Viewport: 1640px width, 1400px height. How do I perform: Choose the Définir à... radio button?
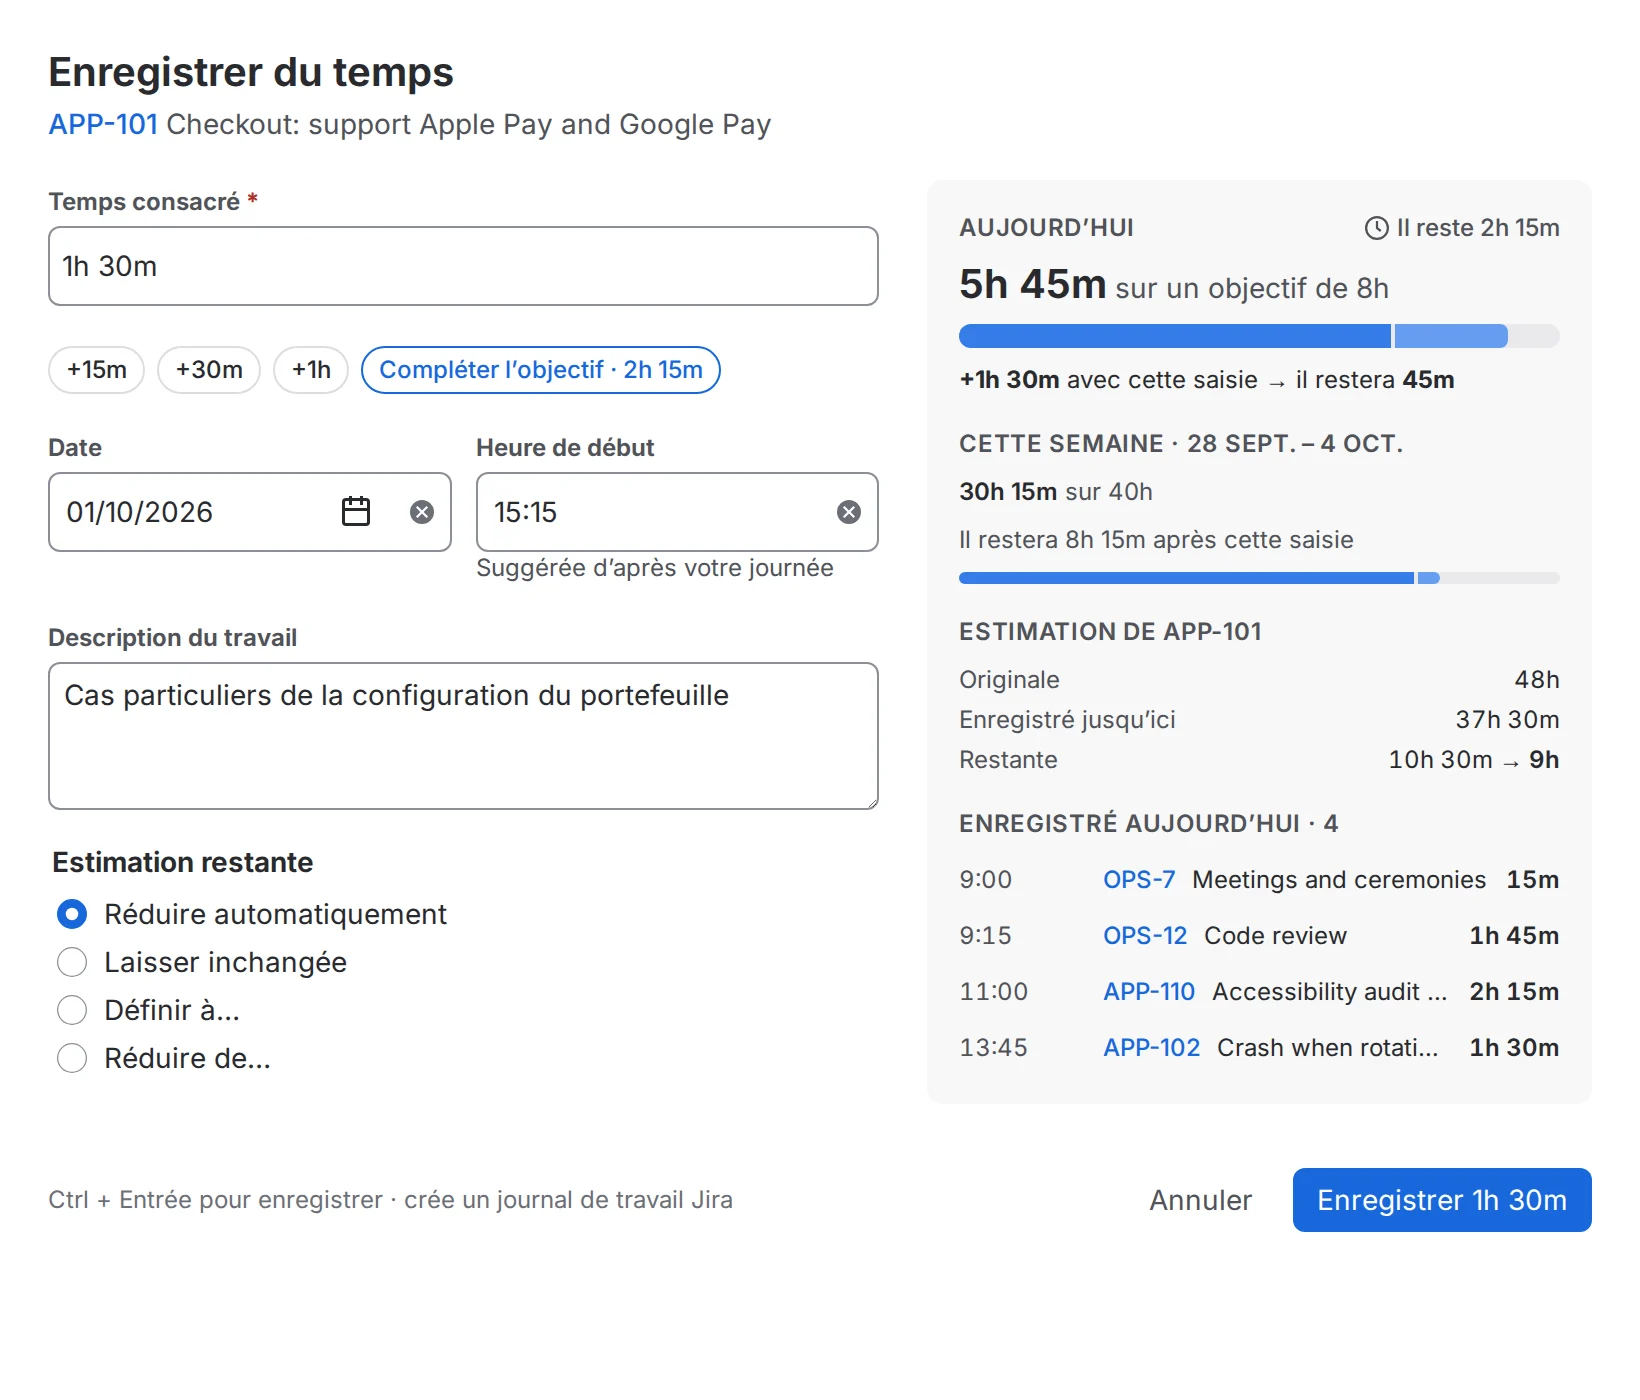point(72,1010)
